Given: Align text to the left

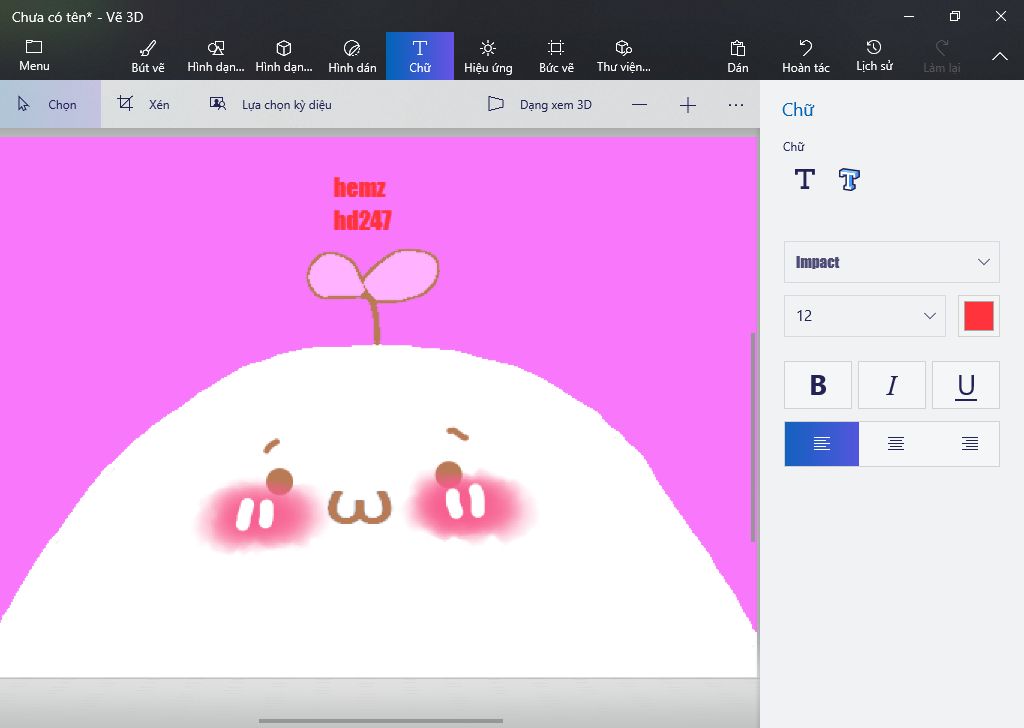Looking at the screenshot, I should click(822, 444).
